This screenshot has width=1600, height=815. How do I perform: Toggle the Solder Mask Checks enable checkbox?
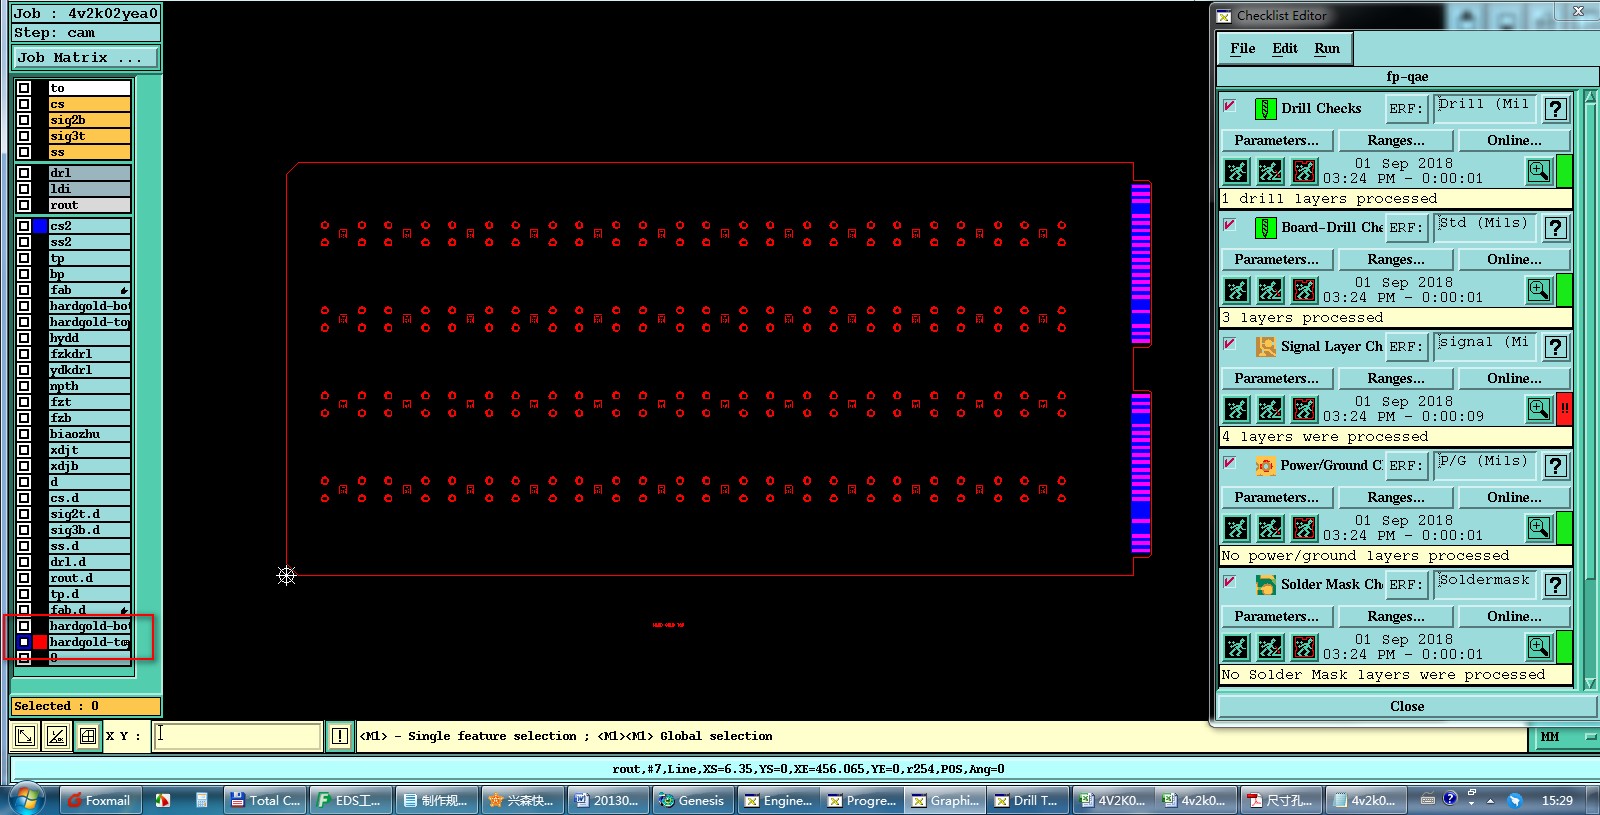click(1230, 582)
